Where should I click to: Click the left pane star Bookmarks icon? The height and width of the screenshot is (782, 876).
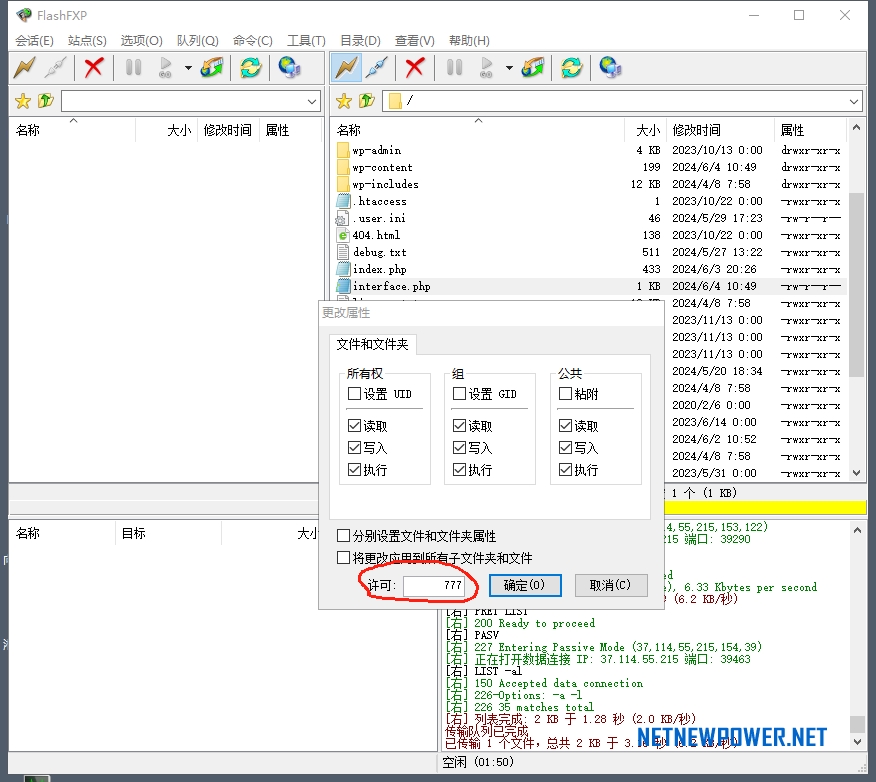pyautogui.click(x=23, y=101)
